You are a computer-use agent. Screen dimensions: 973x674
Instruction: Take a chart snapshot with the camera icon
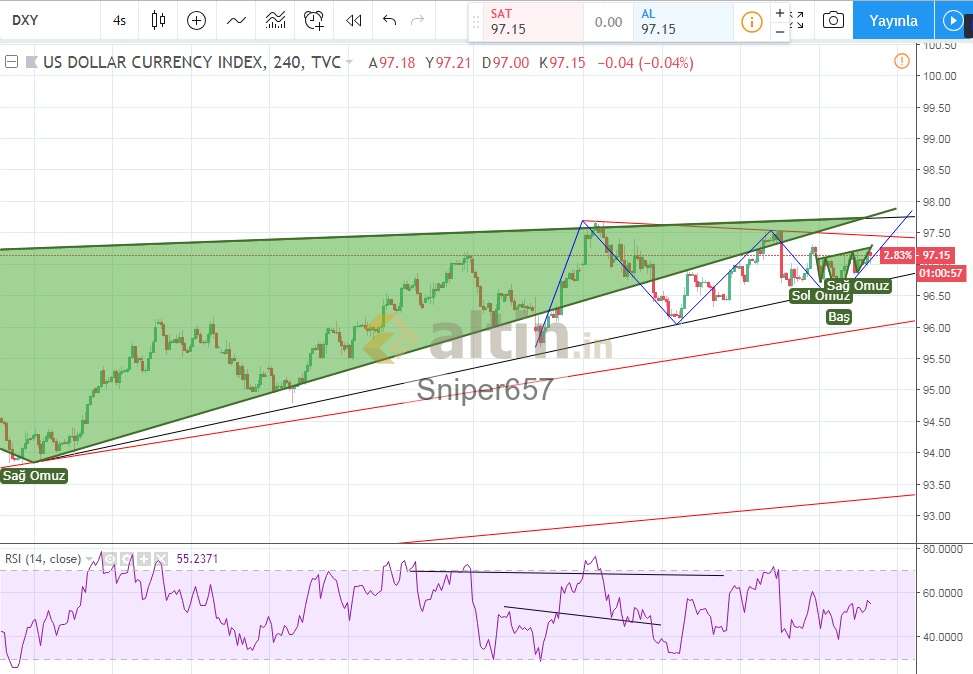click(833, 20)
